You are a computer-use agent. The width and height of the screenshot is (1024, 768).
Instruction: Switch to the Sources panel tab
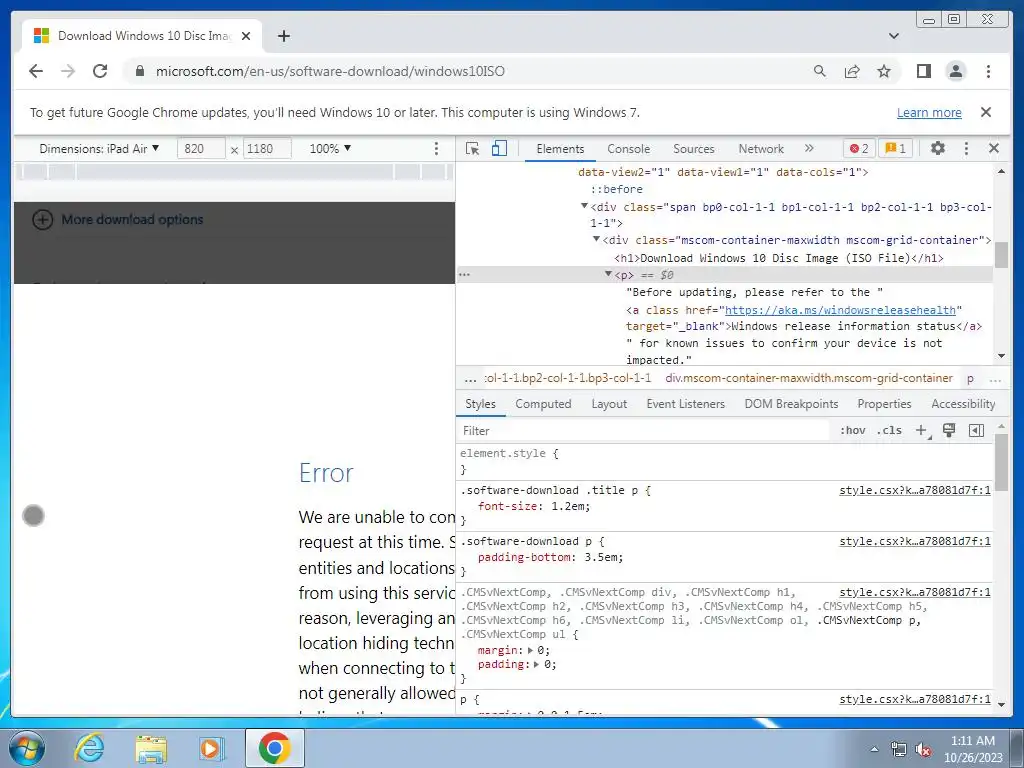coord(694,149)
